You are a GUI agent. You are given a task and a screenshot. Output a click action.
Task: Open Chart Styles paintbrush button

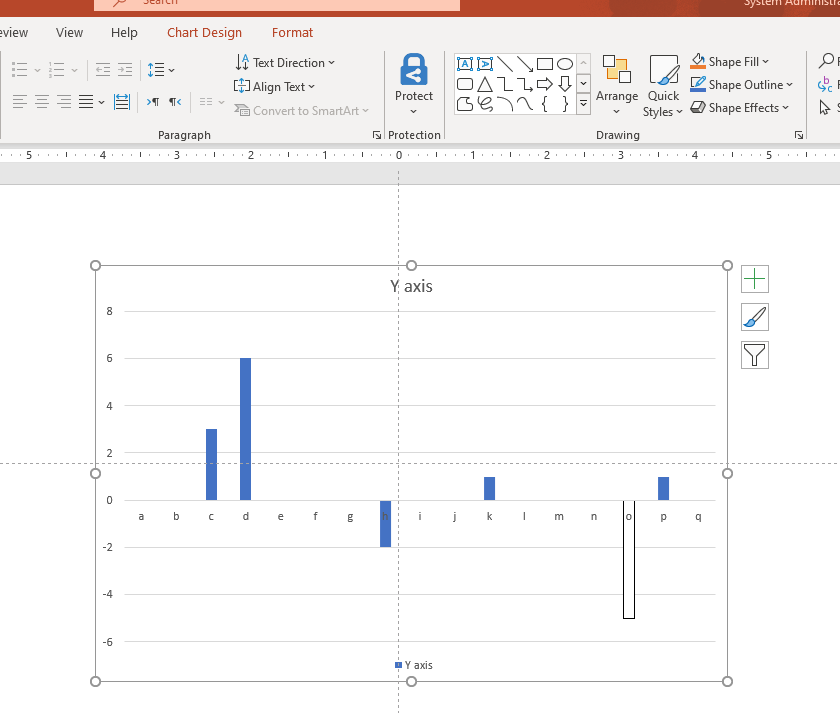point(755,317)
